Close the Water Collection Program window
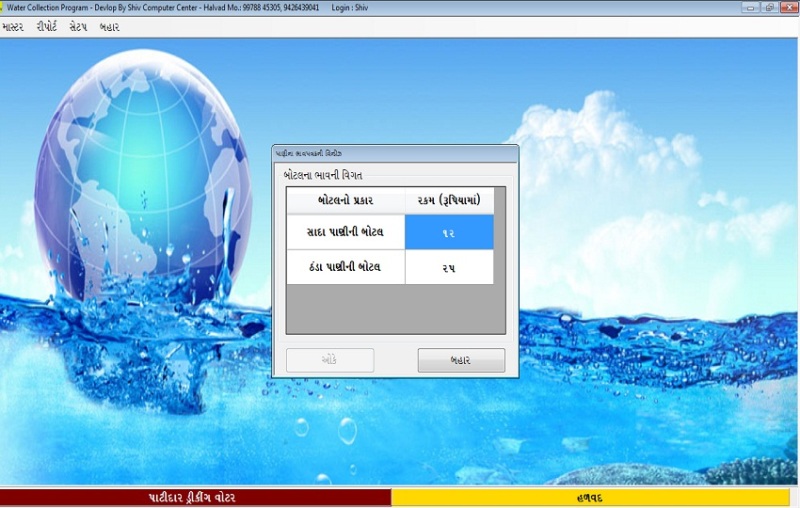 [787, 6]
